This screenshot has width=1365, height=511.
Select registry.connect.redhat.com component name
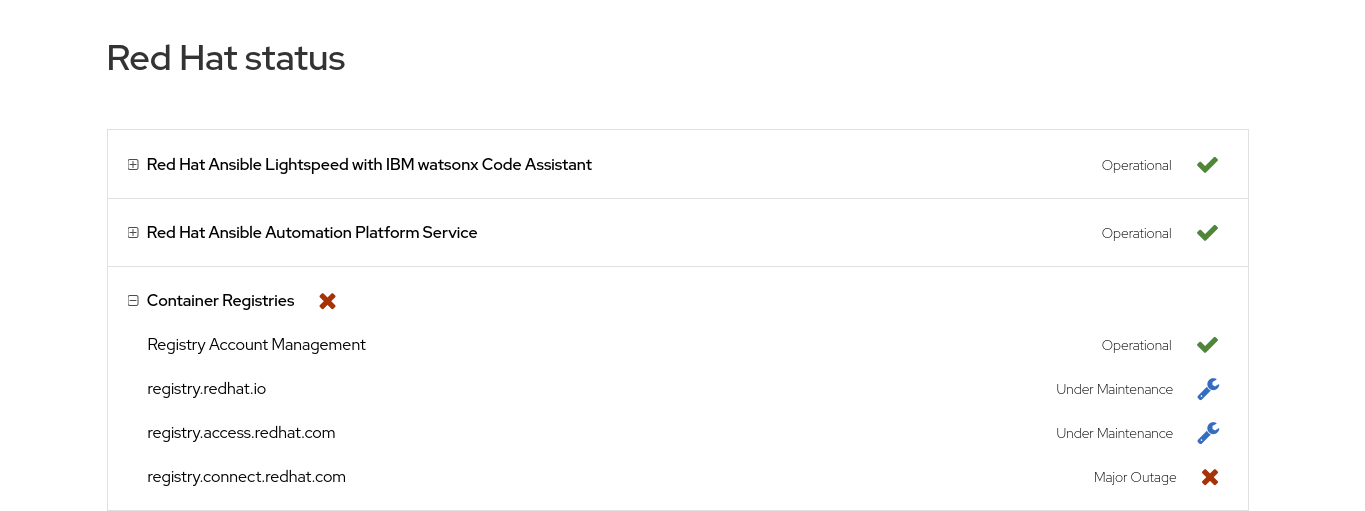coord(246,477)
